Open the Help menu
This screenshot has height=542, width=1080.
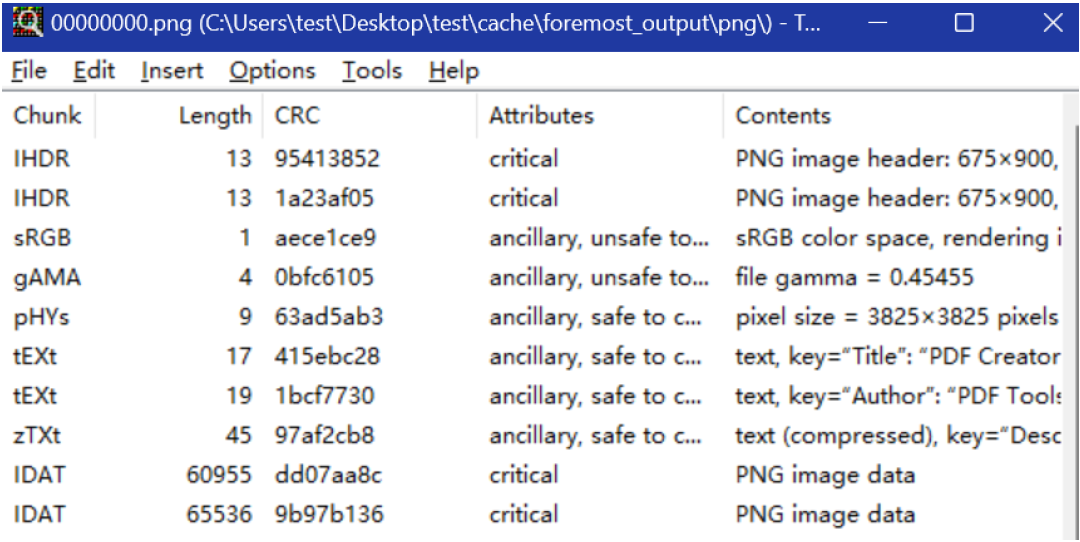[454, 71]
